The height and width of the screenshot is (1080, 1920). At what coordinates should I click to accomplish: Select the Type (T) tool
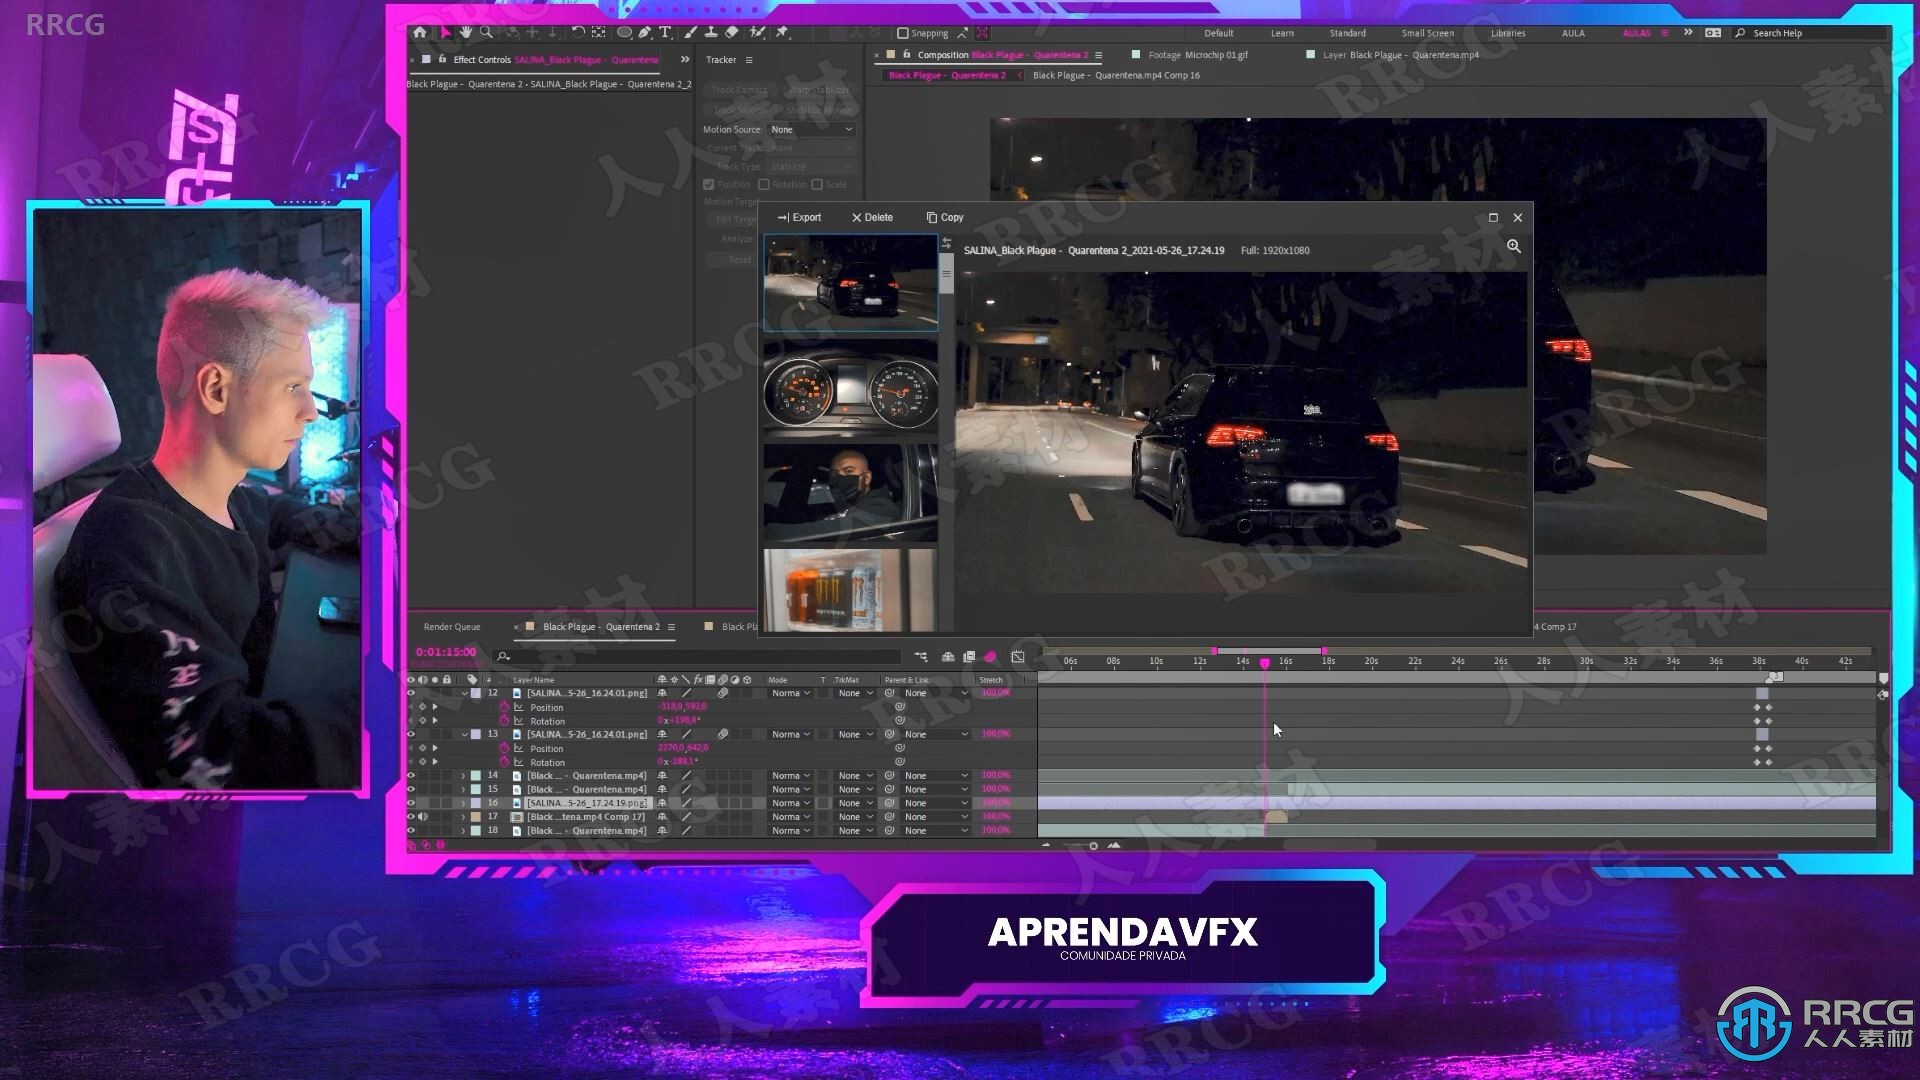(x=665, y=32)
